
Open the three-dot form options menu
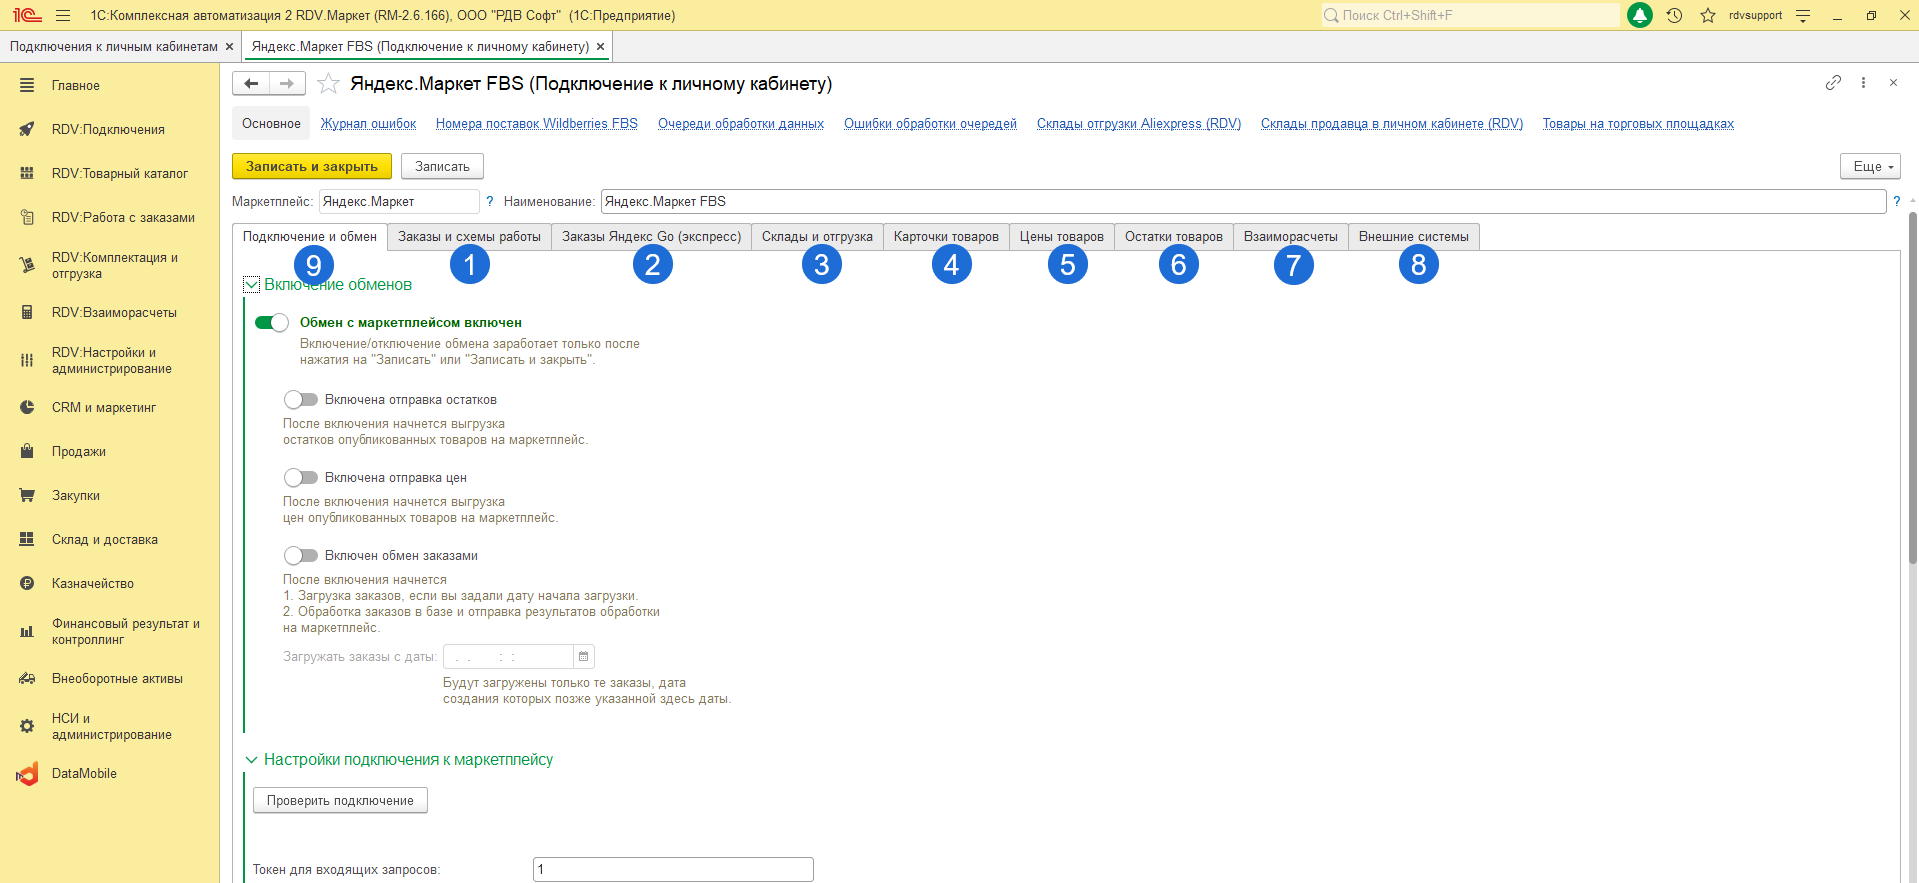pyautogui.click(x=1863, y=83)
